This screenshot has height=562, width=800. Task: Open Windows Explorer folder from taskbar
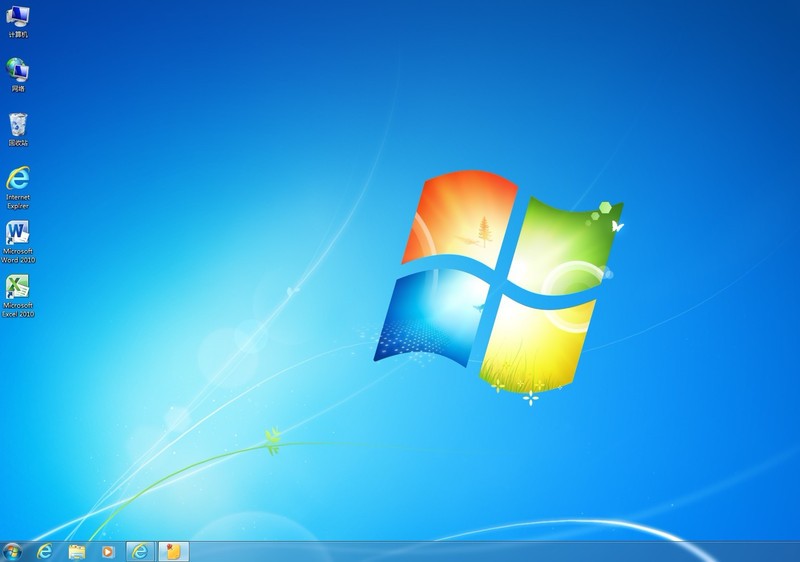pyautogui.click(x=77, y=551)
